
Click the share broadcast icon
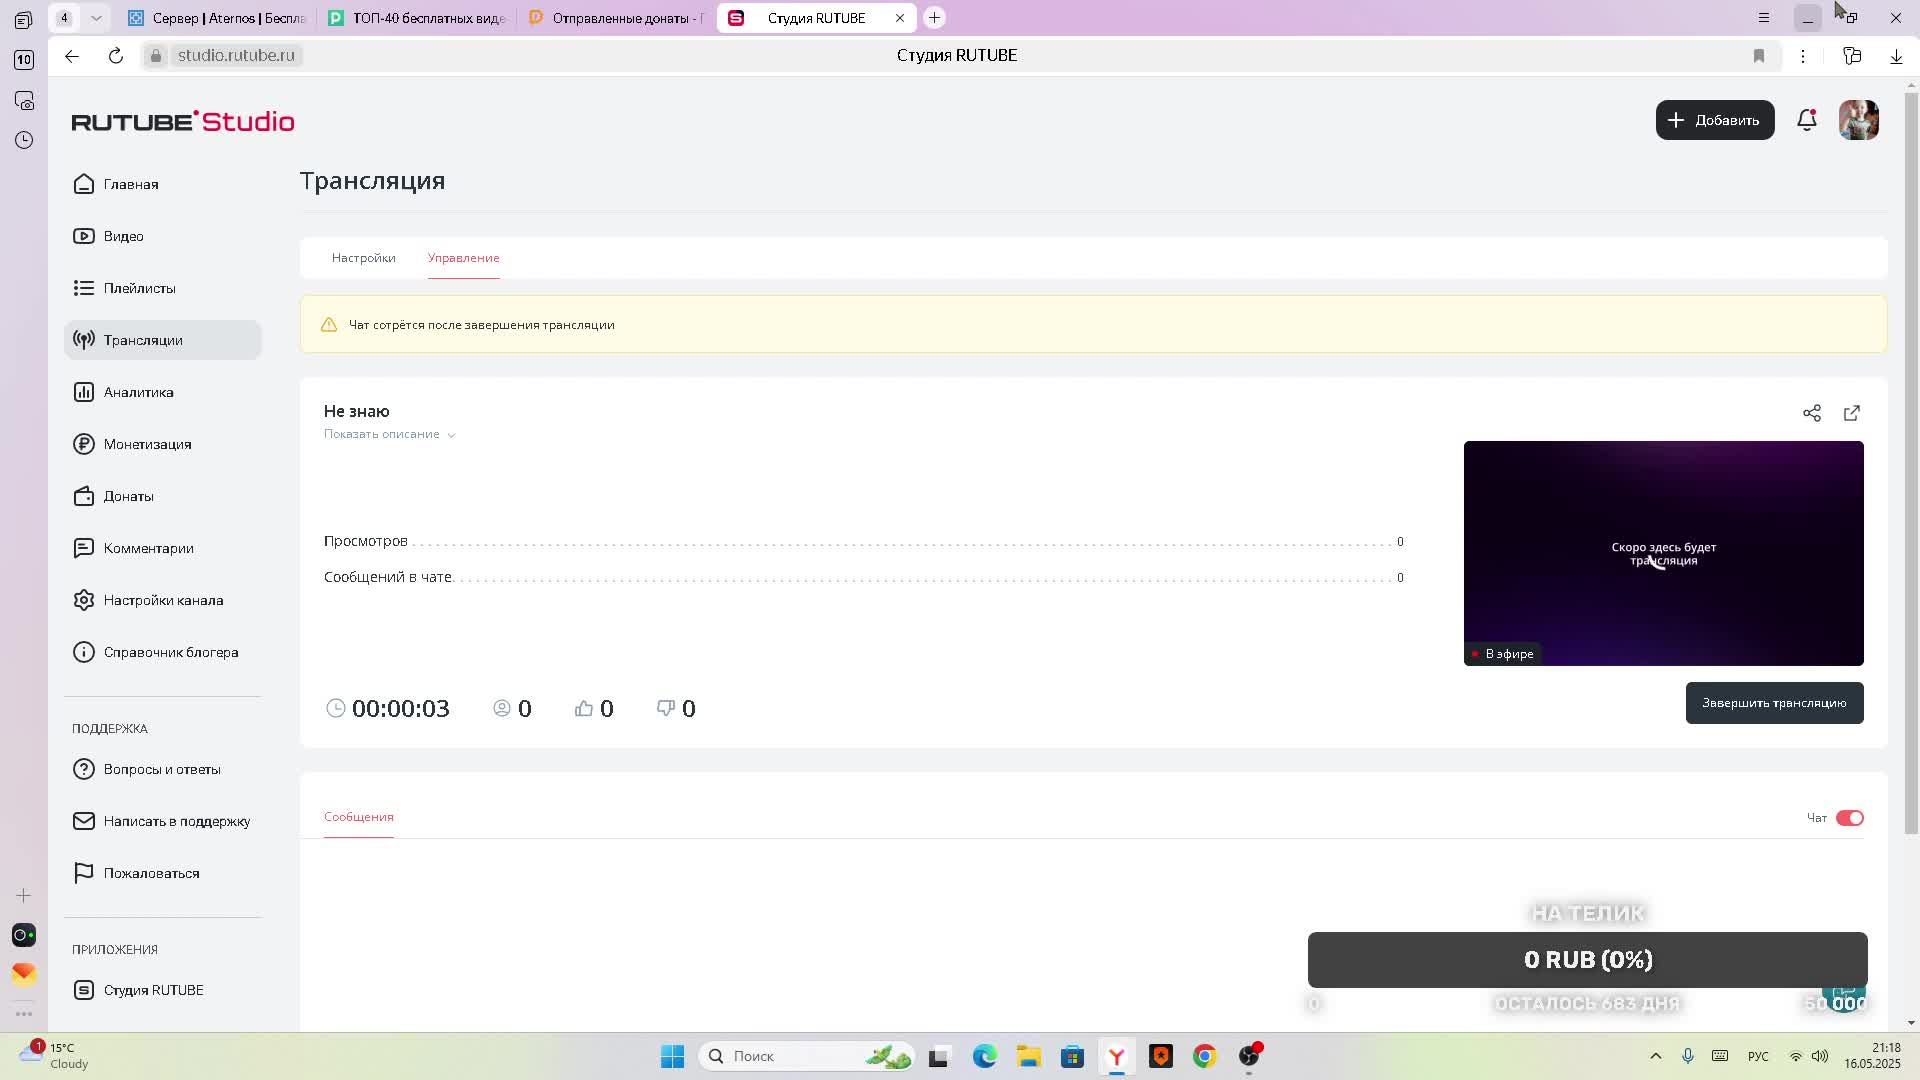(1811, 413)
